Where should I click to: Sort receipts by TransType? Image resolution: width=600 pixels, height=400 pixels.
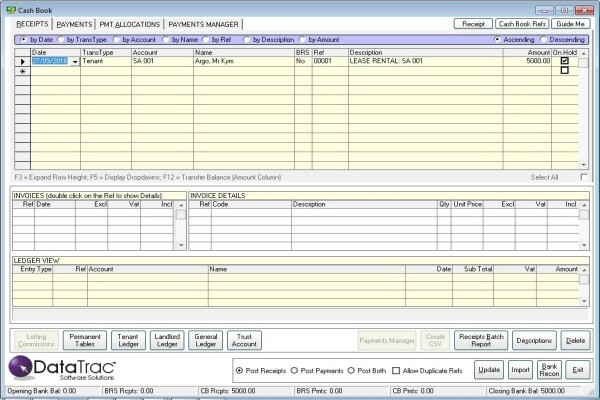click(60, 39)
